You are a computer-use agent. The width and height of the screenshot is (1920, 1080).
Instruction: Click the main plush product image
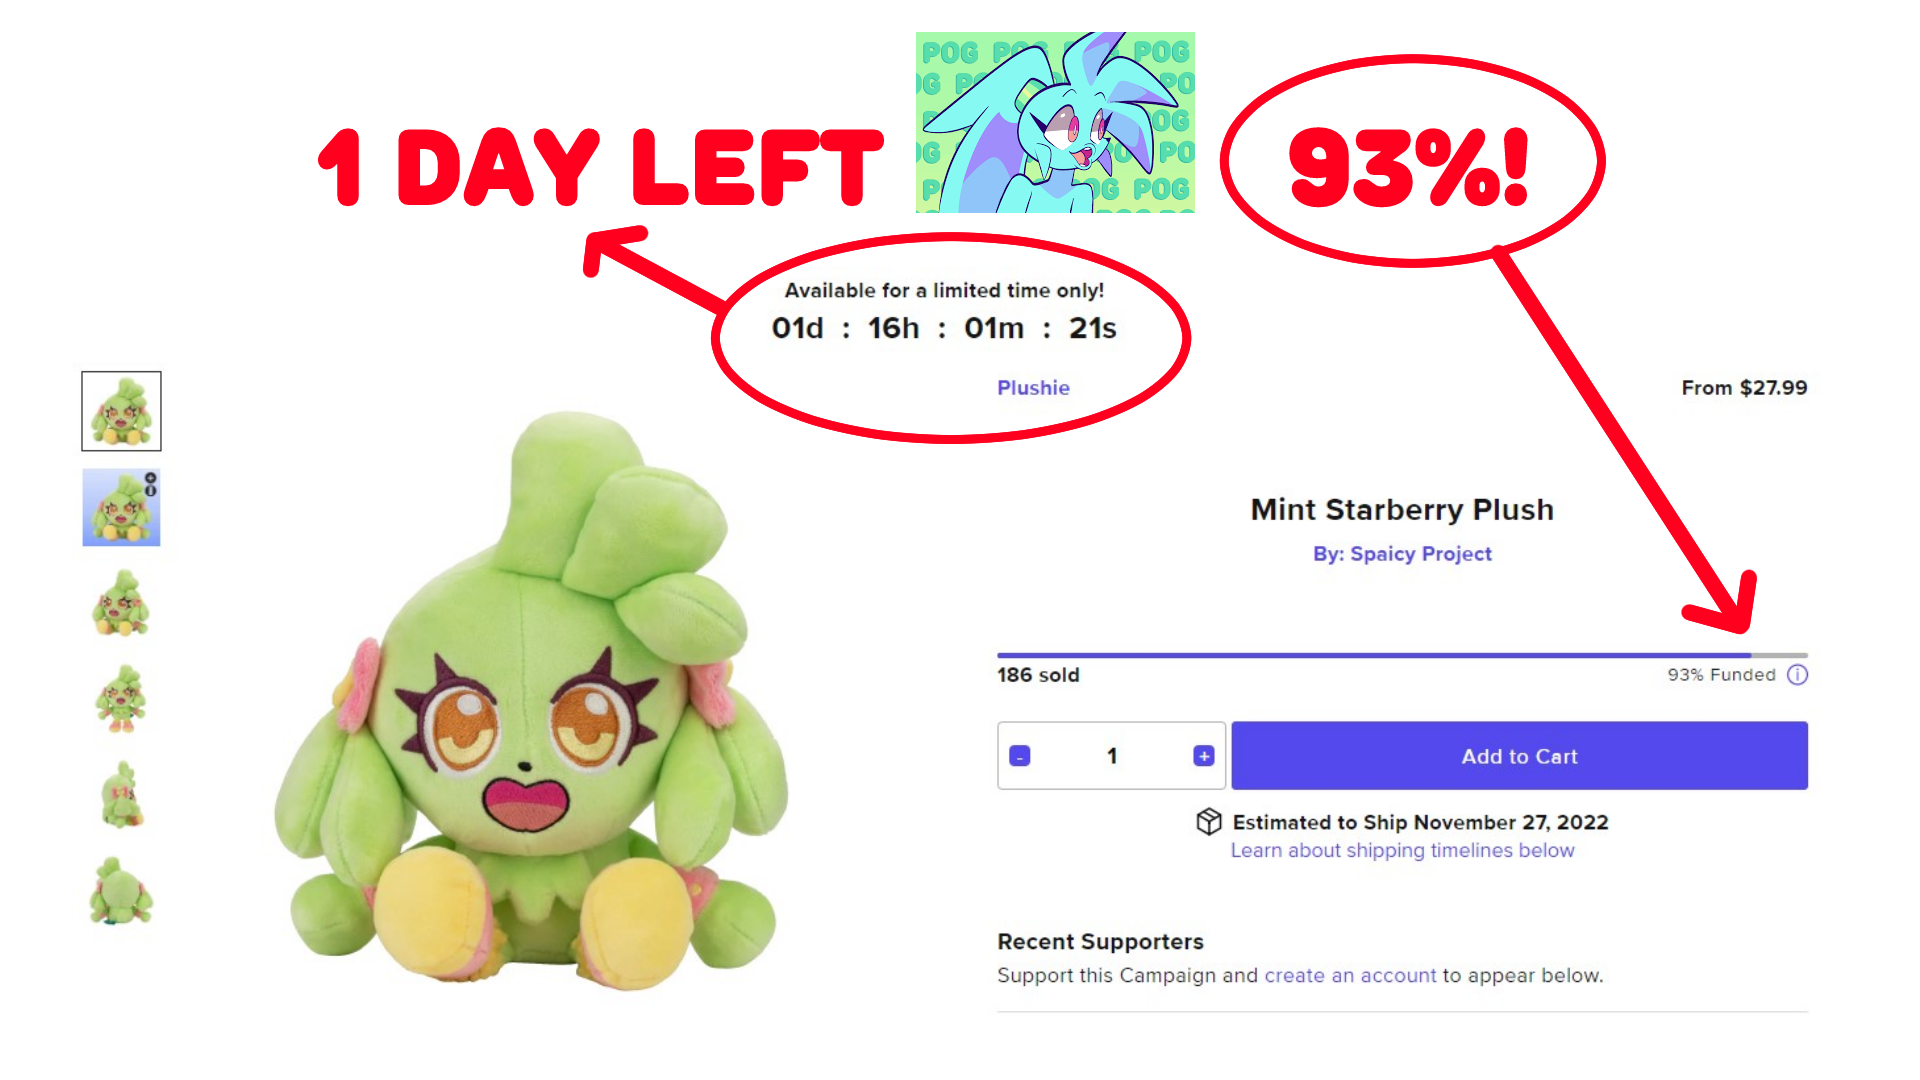pos(530,700)
